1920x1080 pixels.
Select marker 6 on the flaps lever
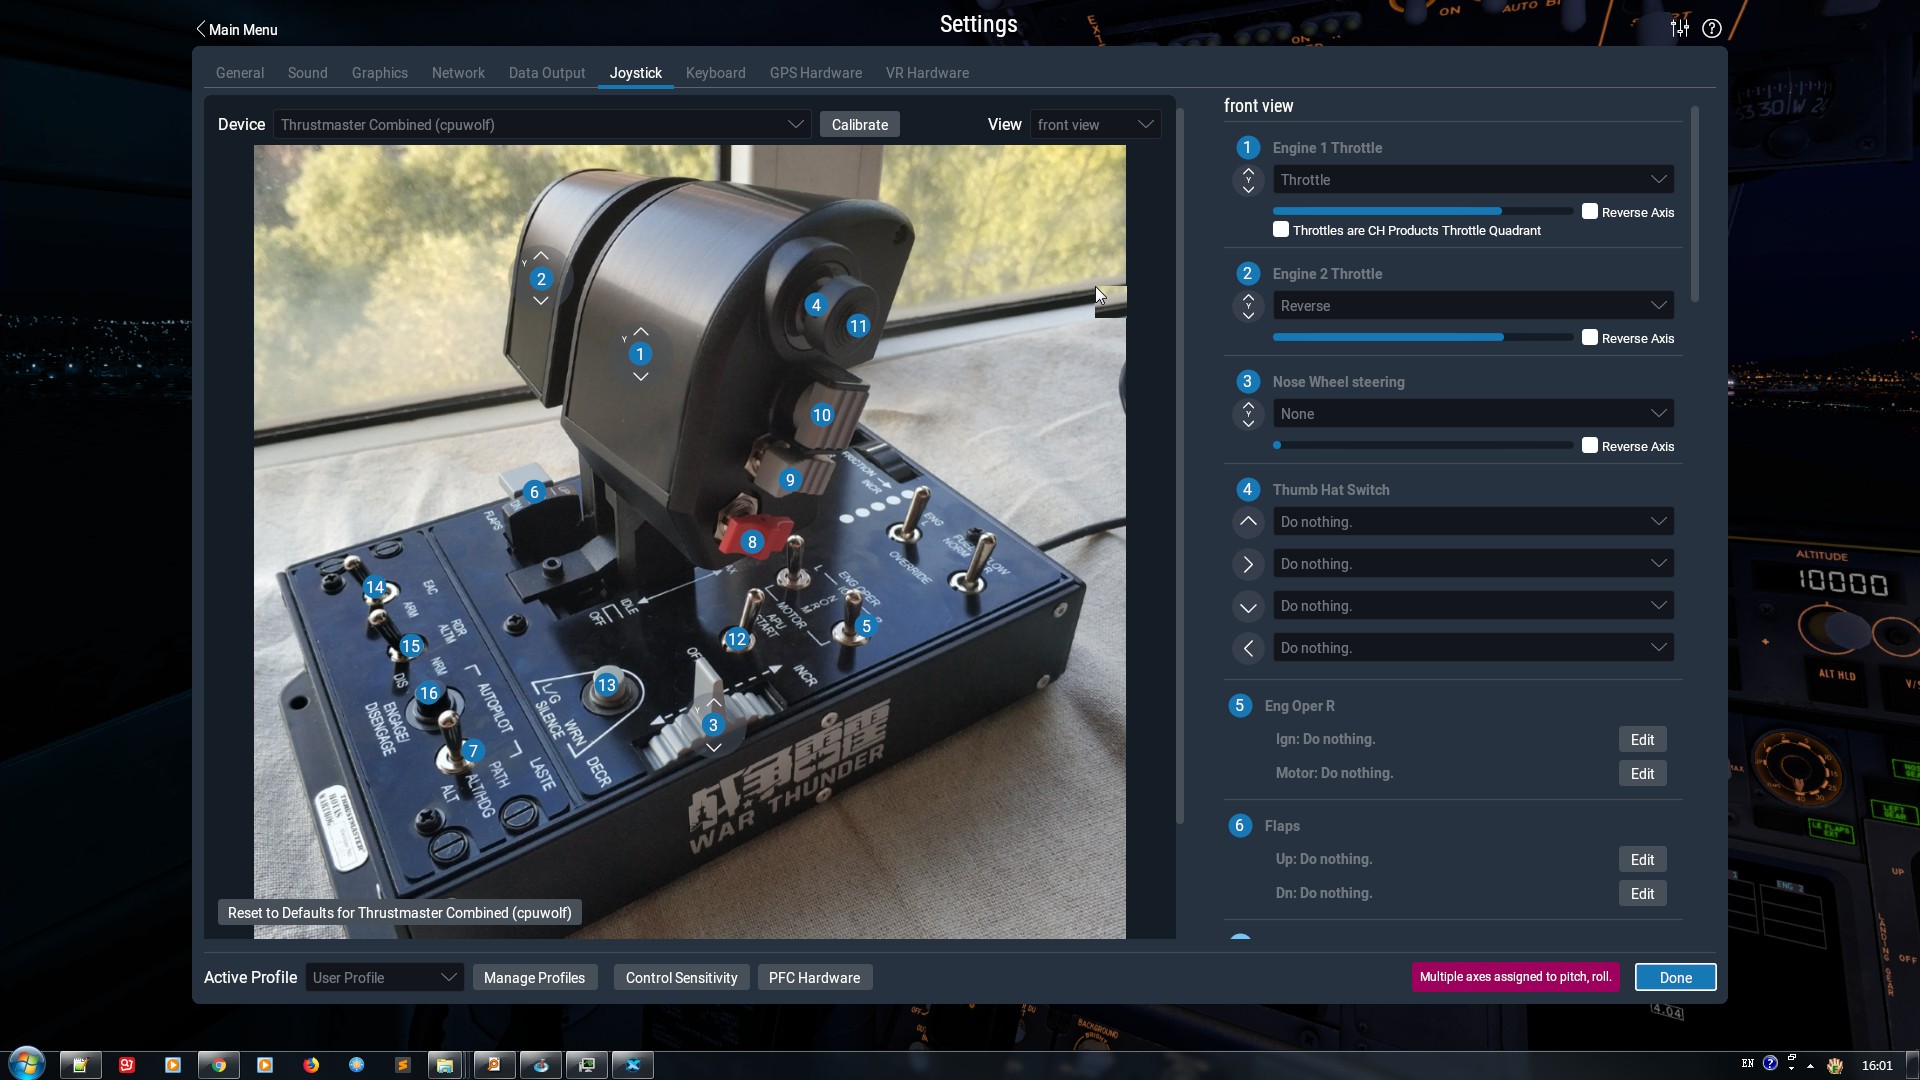click(534, 492)
